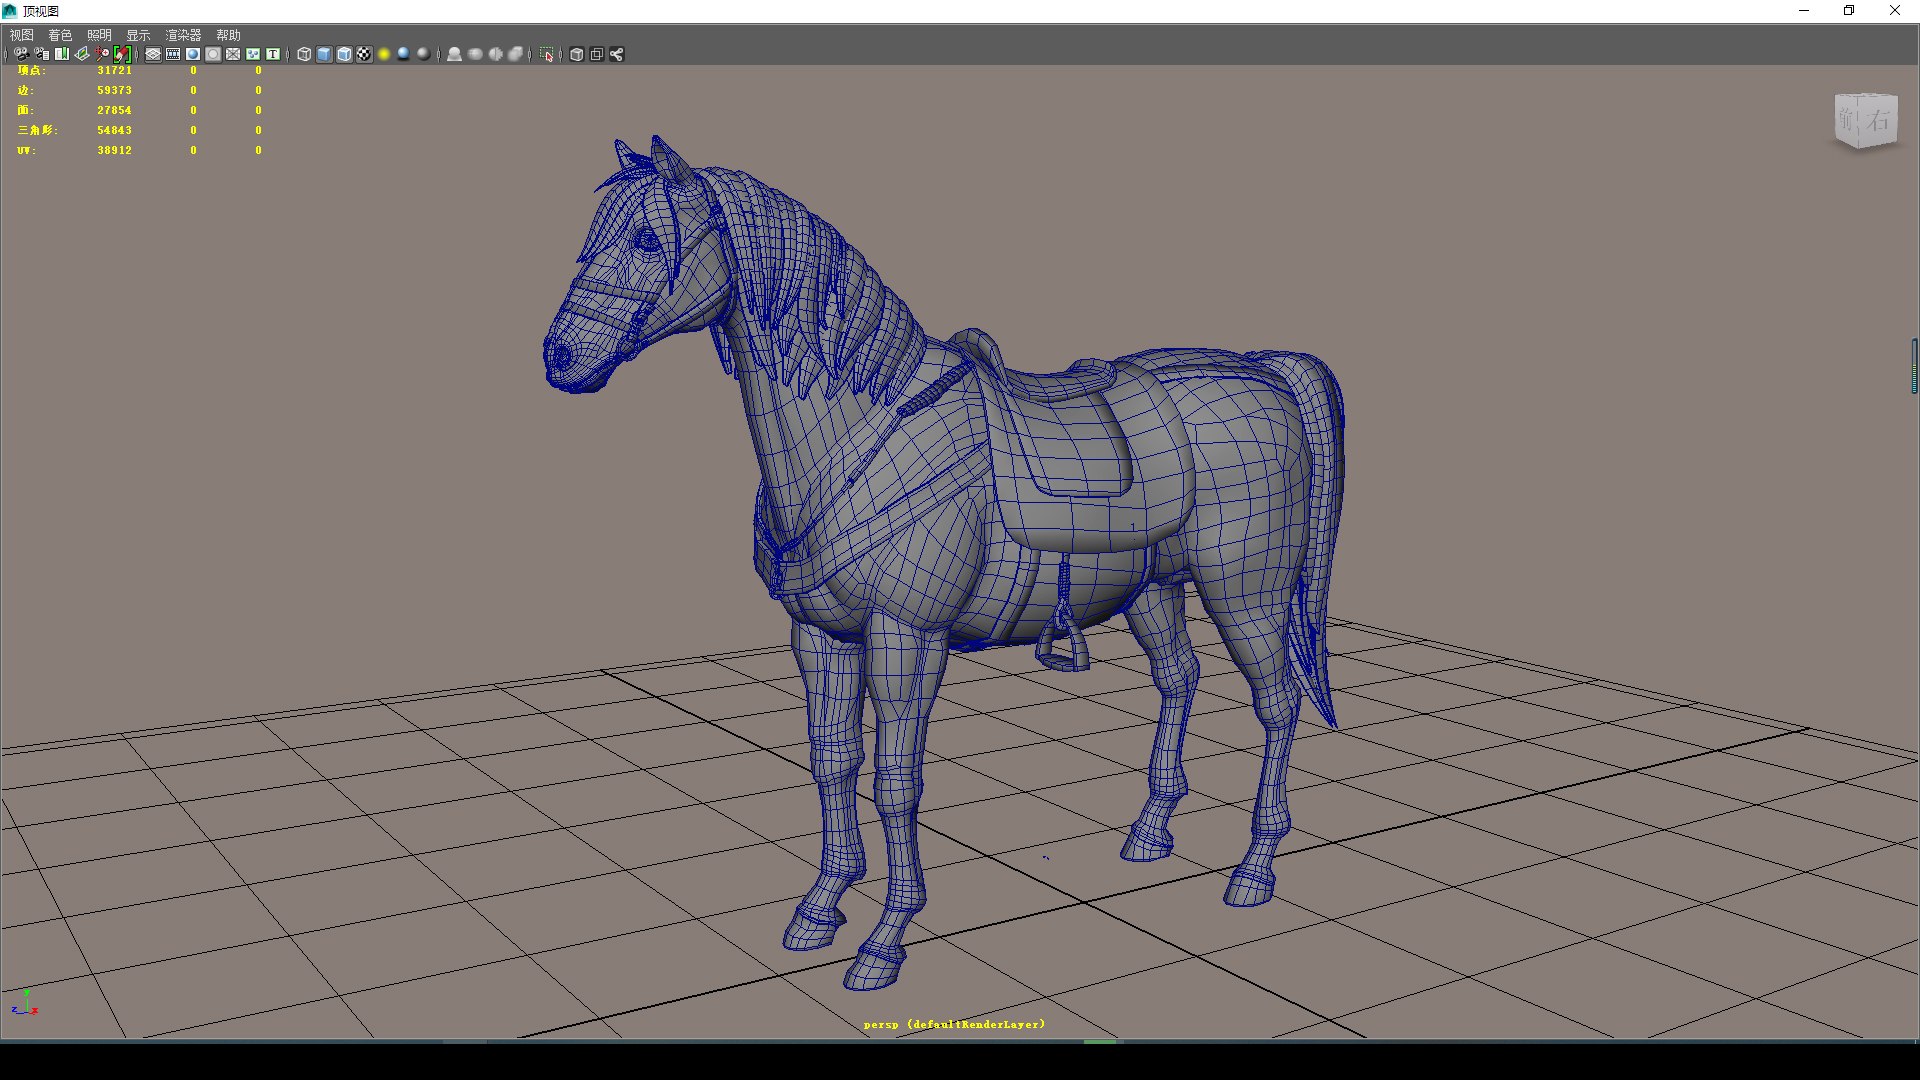Image resolution: width=1920 pixels, height=1080 pixels.
Task: Select the Grease Pencil tool icon
Action: coord(122,54)
